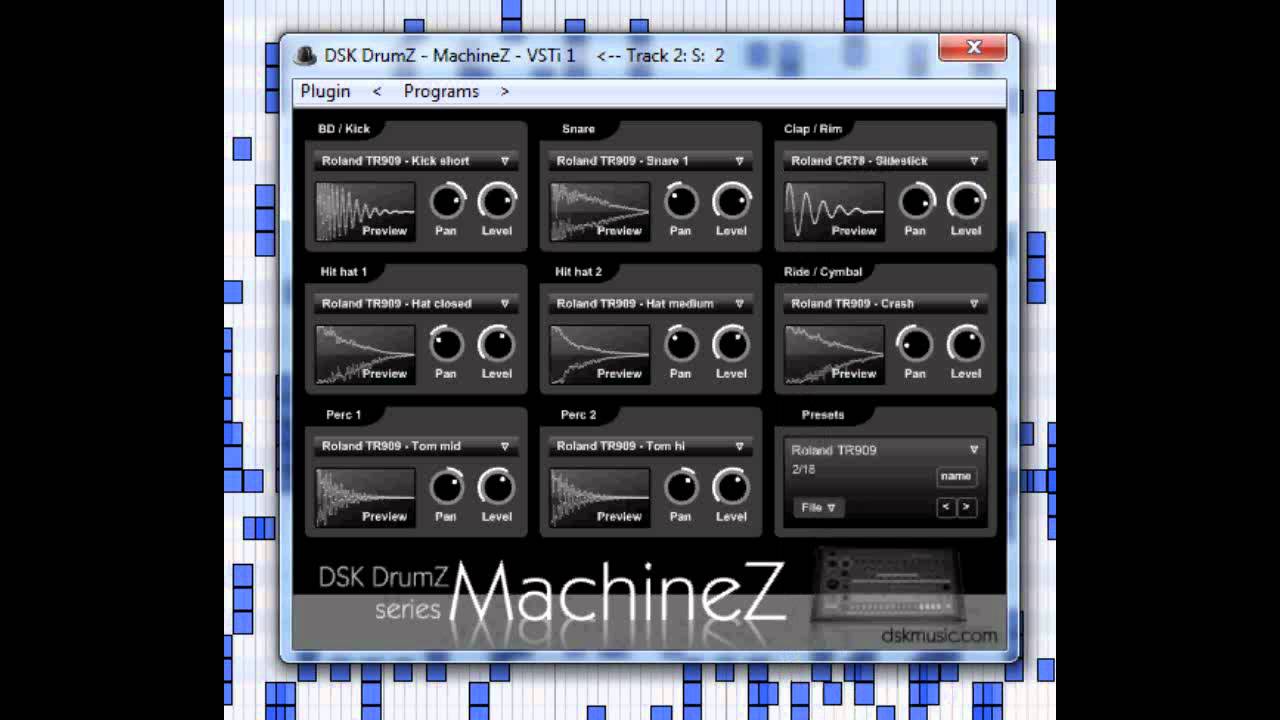Open the Roland TR909 - Snare 1 dropdown
1280x720 pixels.
pos(650,161)
